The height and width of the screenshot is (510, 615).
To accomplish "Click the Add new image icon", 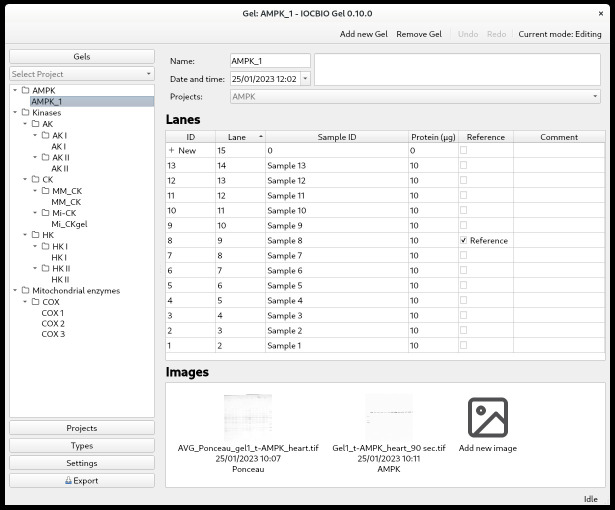I will point(488,417).
